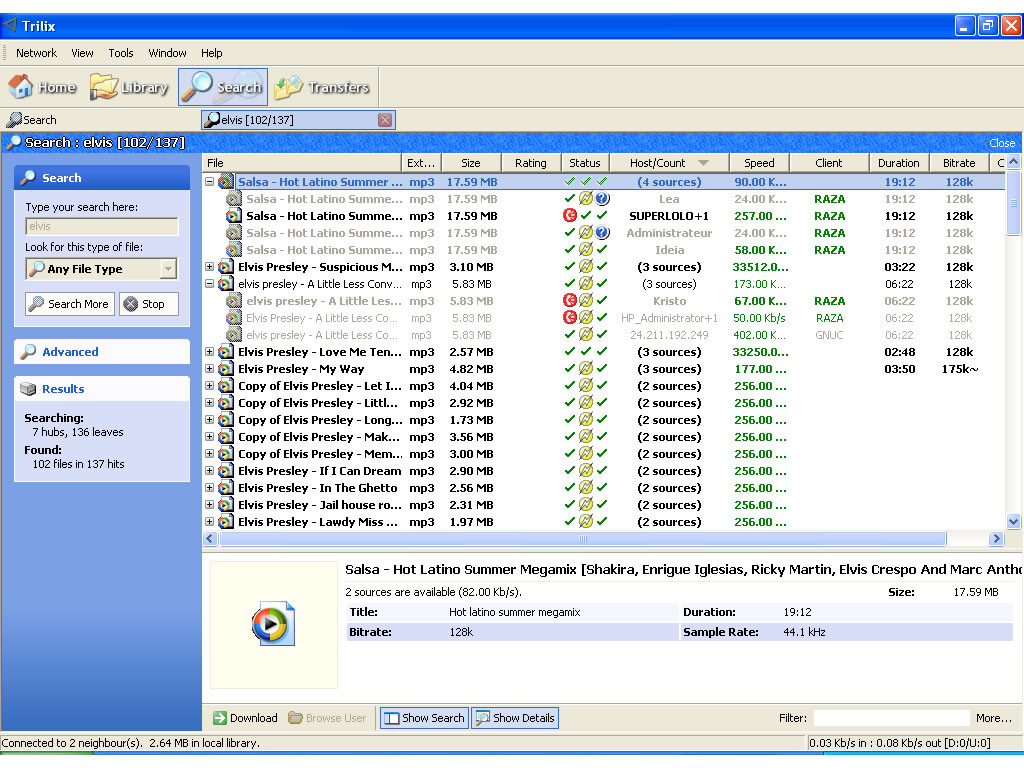Image resolution: width=1024 pixels, height=768 pixels.
Task: Click the Download green arrow icon
Action: pos(220,718)
